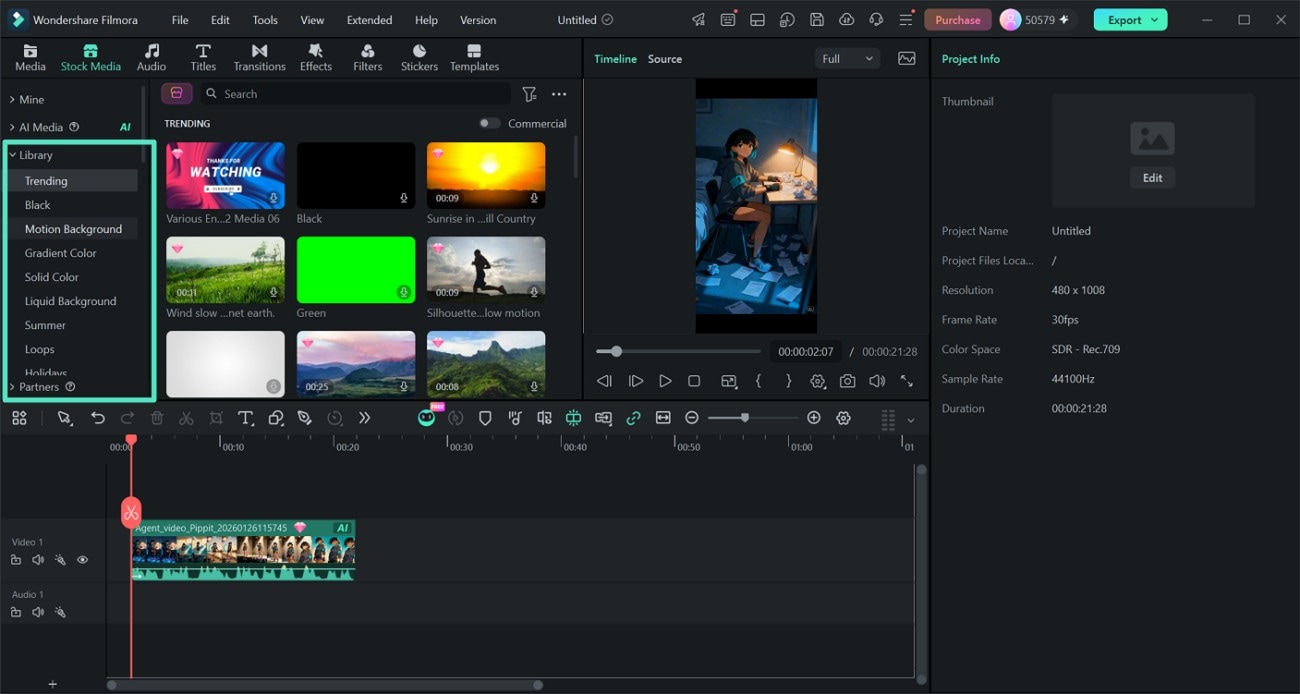Viewport: 1300px width, 694px height.
Task: Click the timeline zoom slider handle
Action: coord(745,418)
